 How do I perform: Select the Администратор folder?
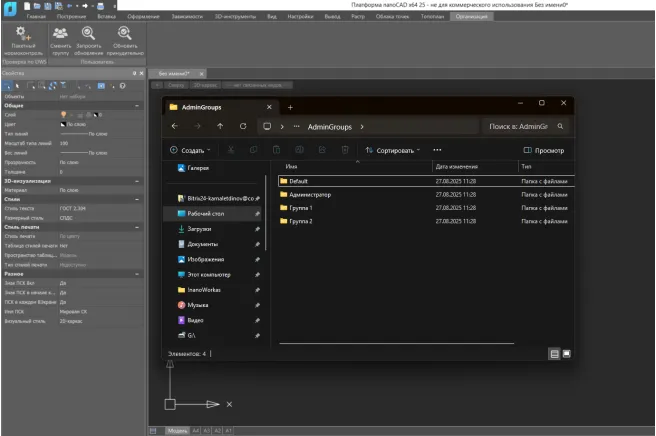(310, 194)
